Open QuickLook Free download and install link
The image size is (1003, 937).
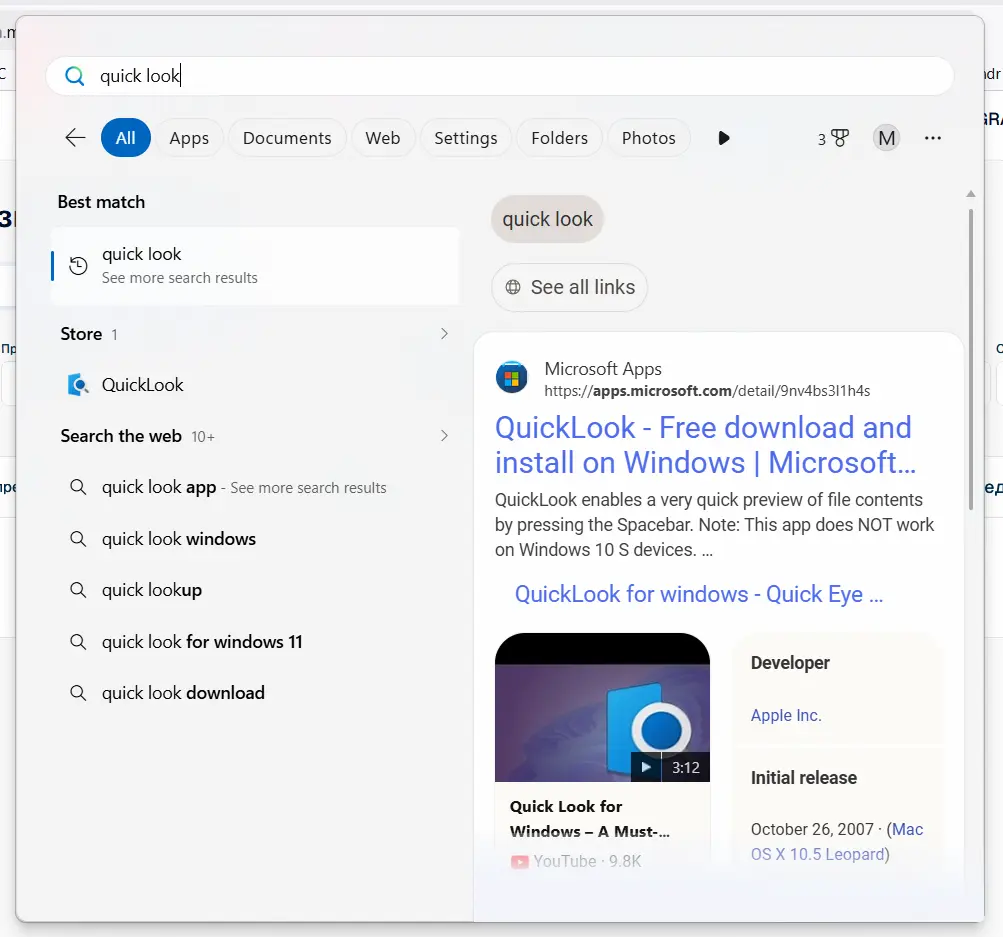(705, 445)
